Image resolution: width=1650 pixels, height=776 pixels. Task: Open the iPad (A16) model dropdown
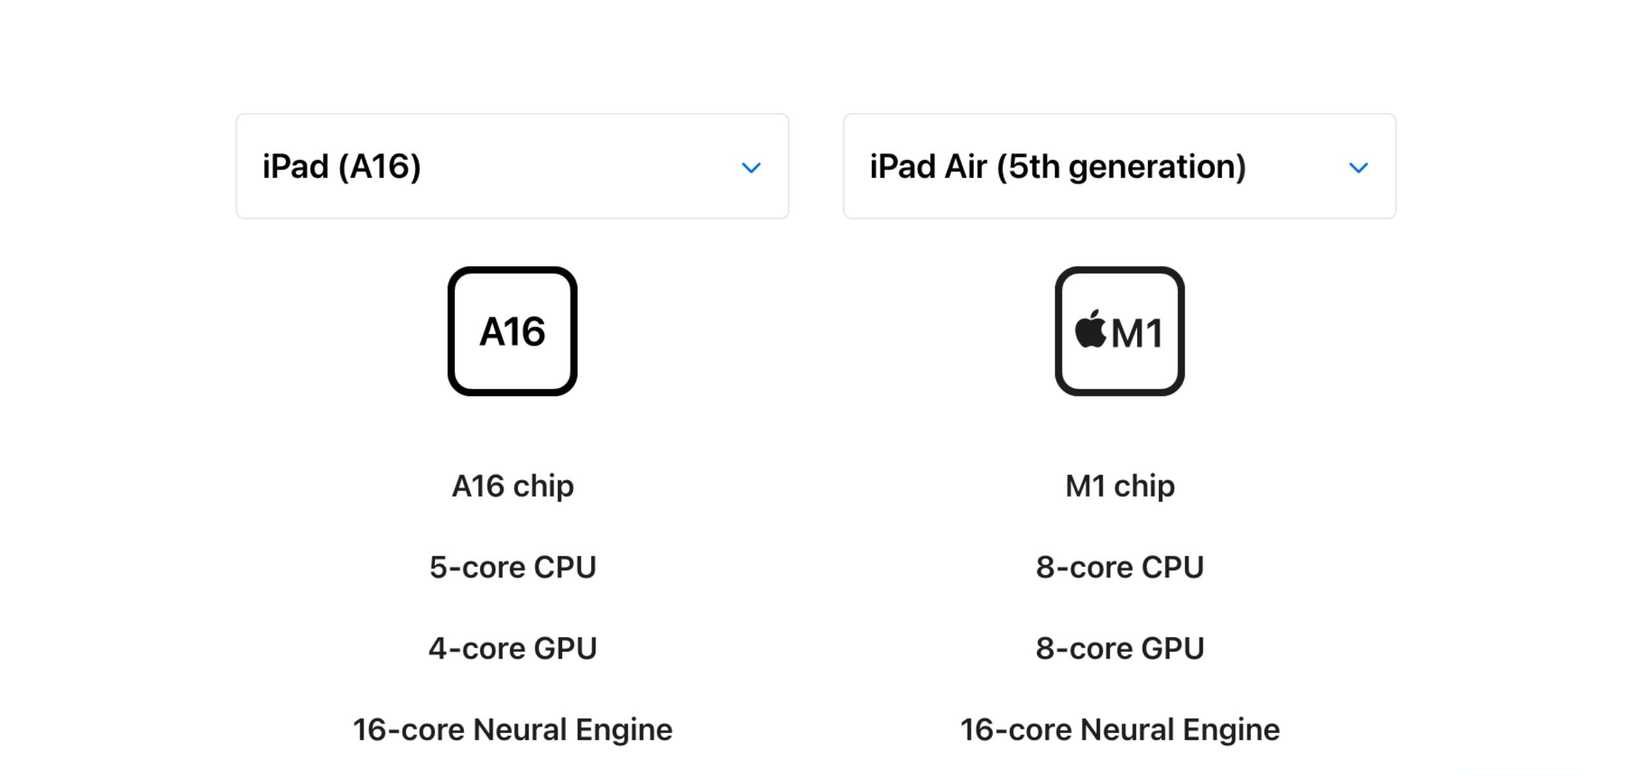tap(512, 166)
